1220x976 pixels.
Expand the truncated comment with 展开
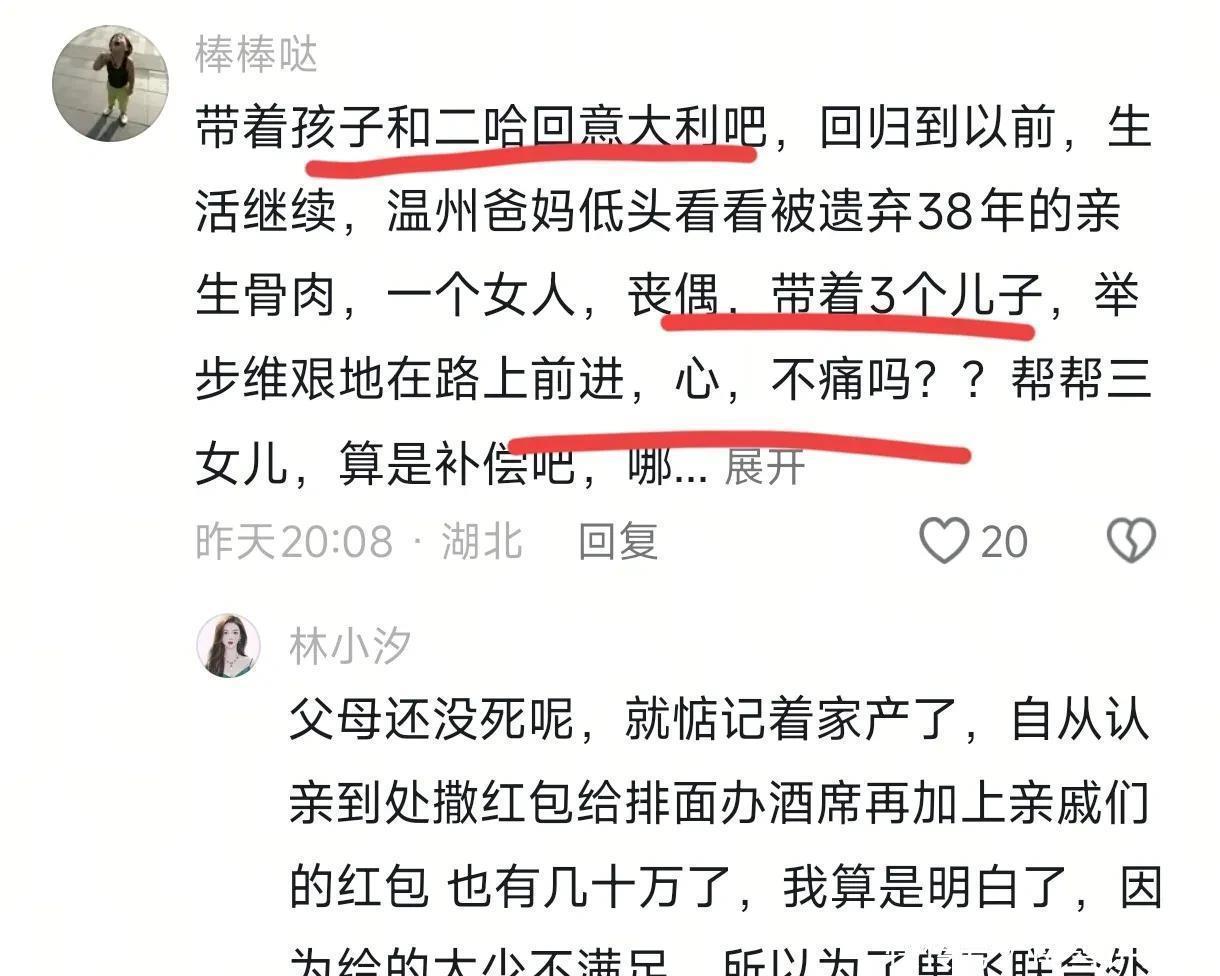point(764,466)
